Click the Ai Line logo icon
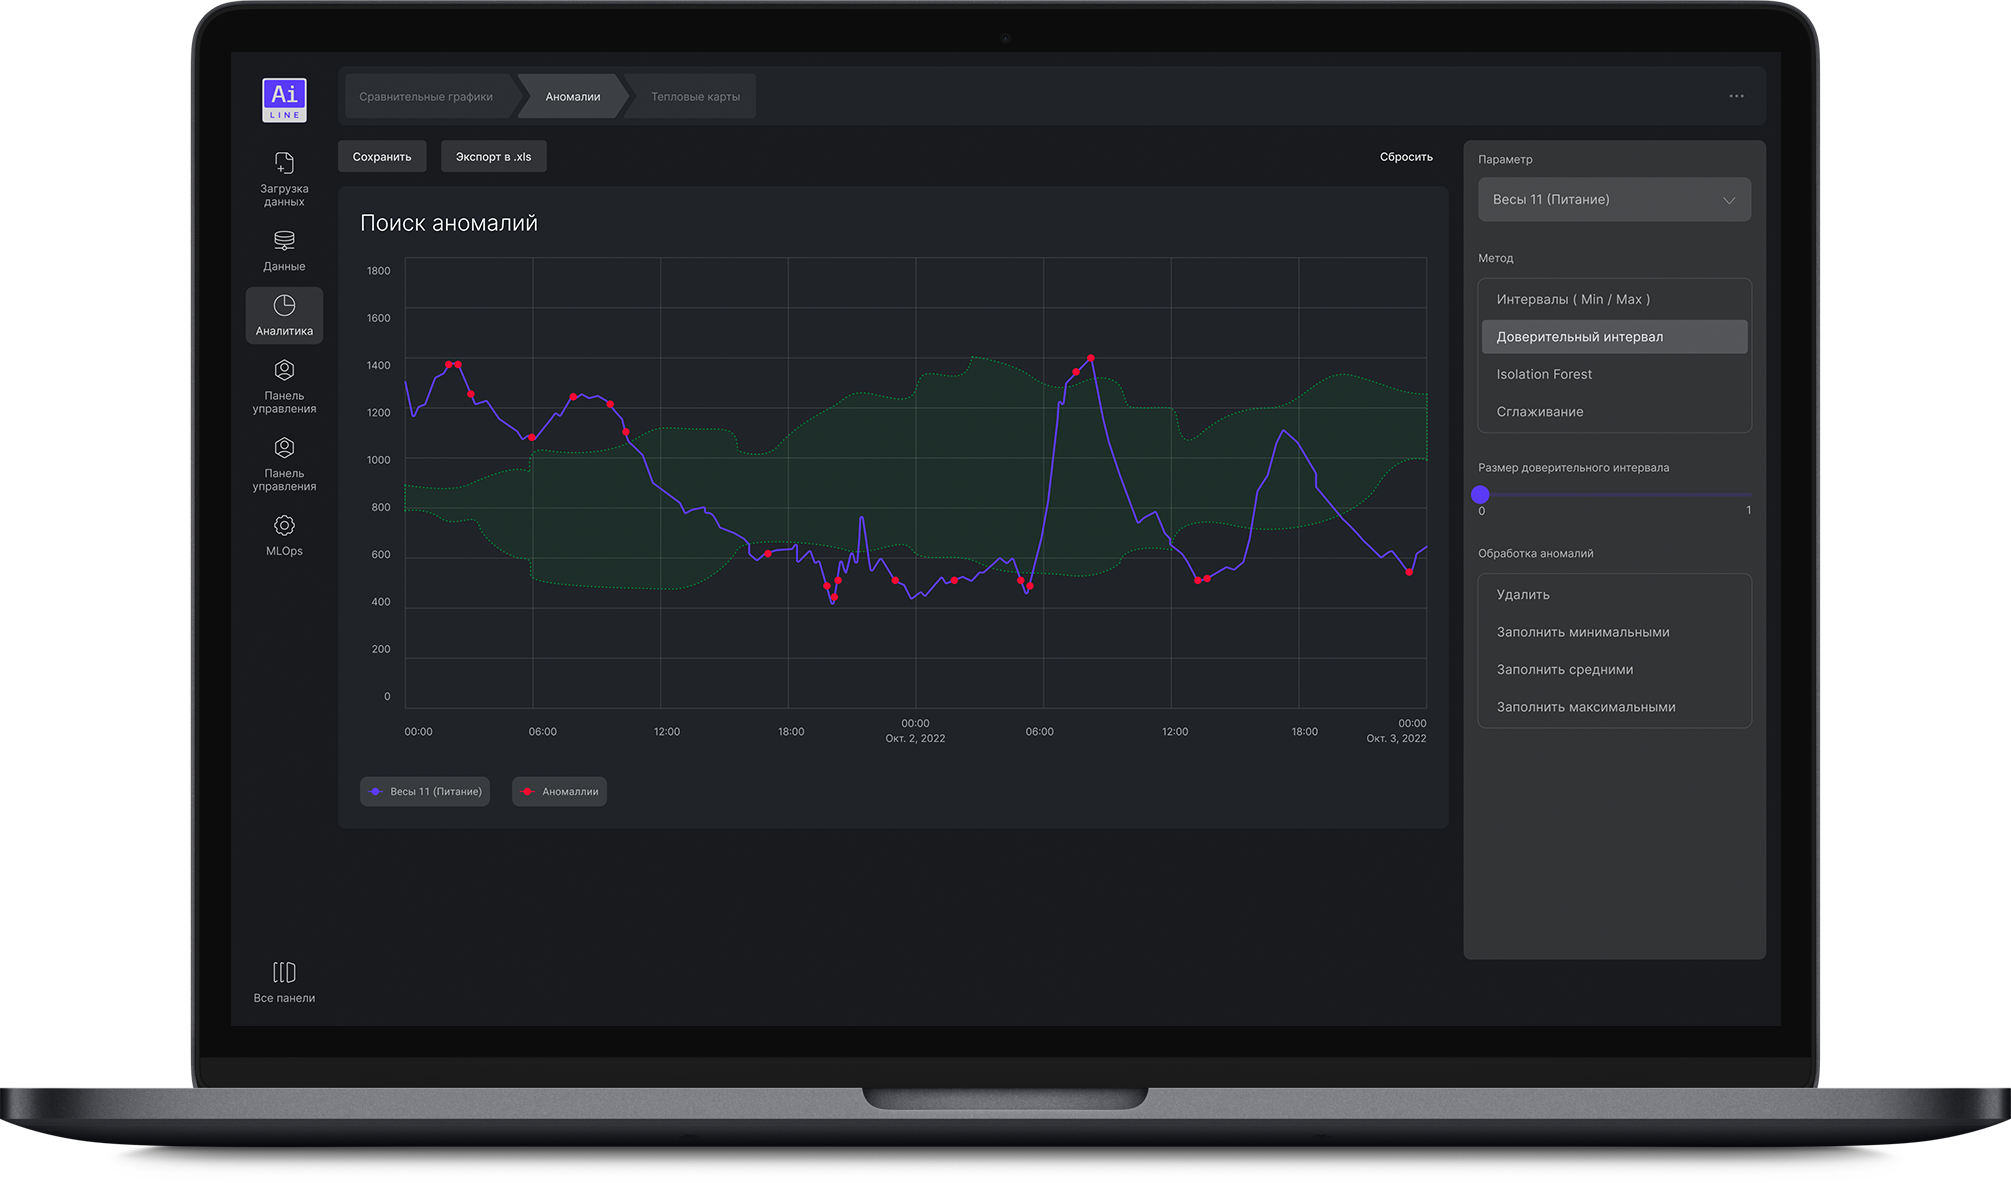Screen dimensions: 2011x1183 pos(284,100)
